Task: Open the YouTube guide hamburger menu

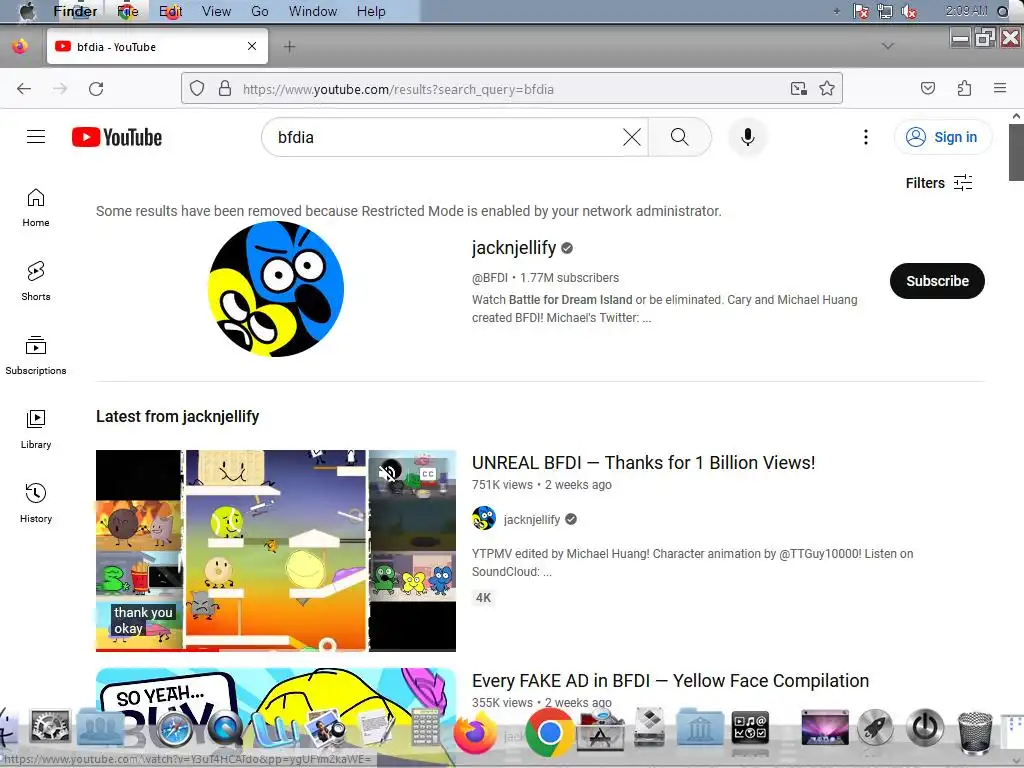Action: point(36,136)
